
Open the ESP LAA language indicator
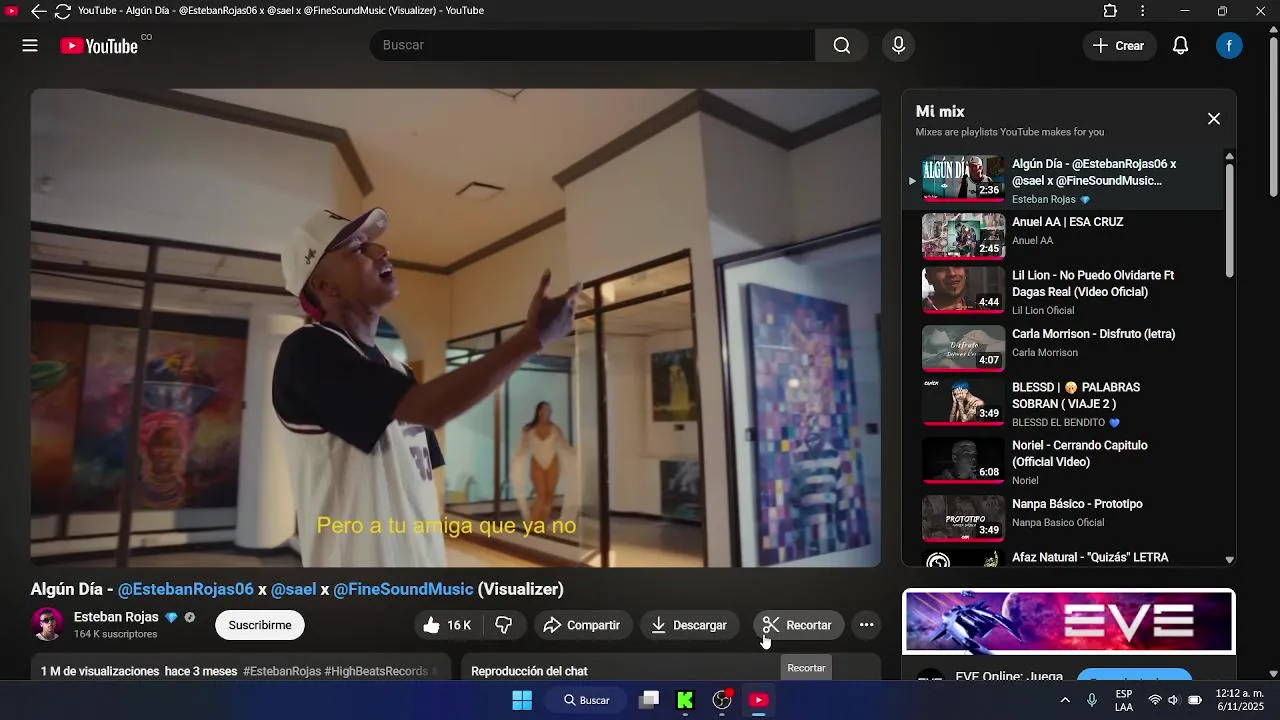click(x=1124, y=700)
